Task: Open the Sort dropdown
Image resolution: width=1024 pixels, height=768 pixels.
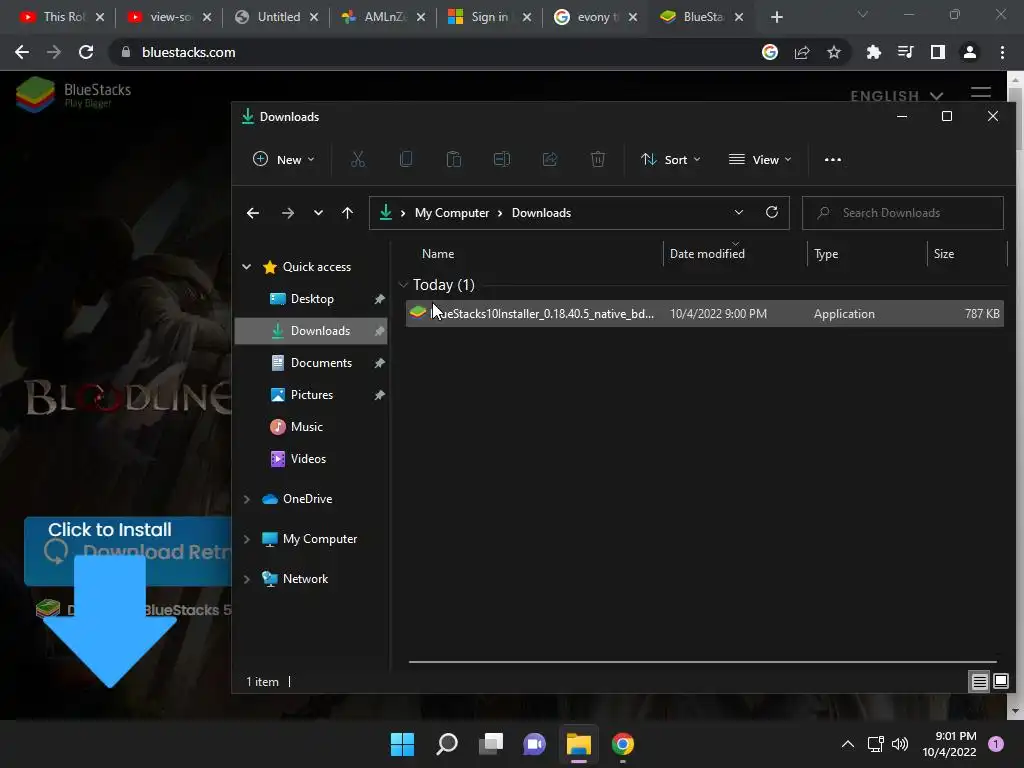Action: pyautogui.click(x=670, y=159)
